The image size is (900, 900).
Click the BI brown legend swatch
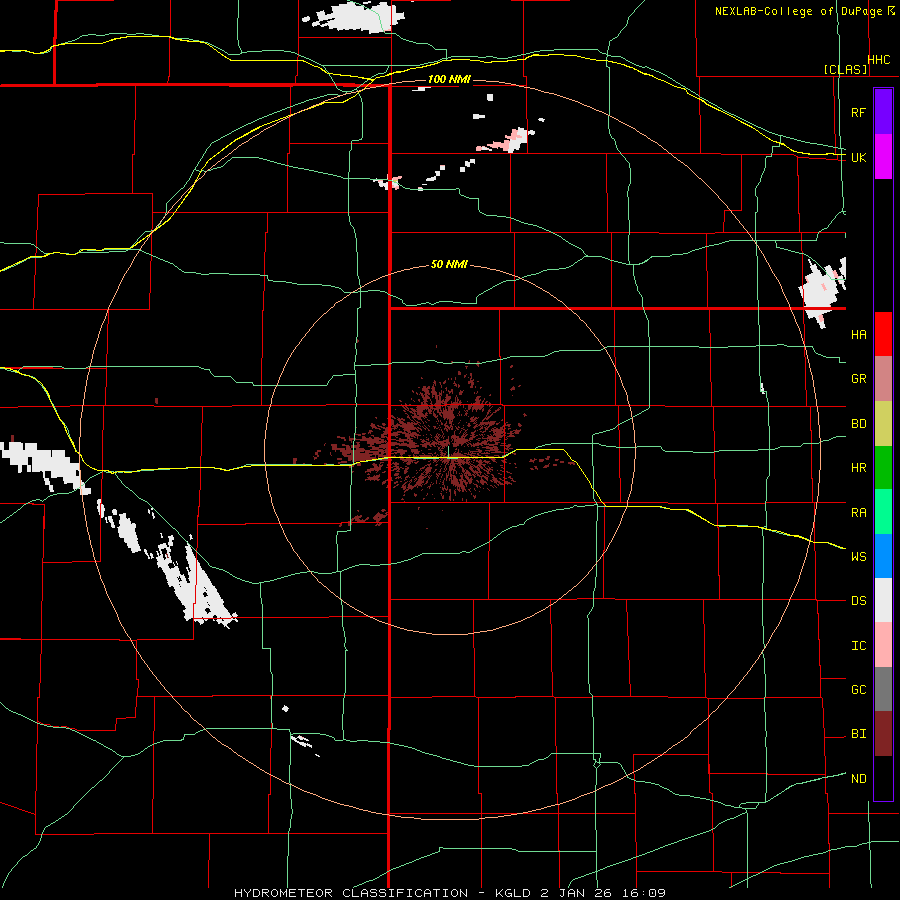point(883,734)
